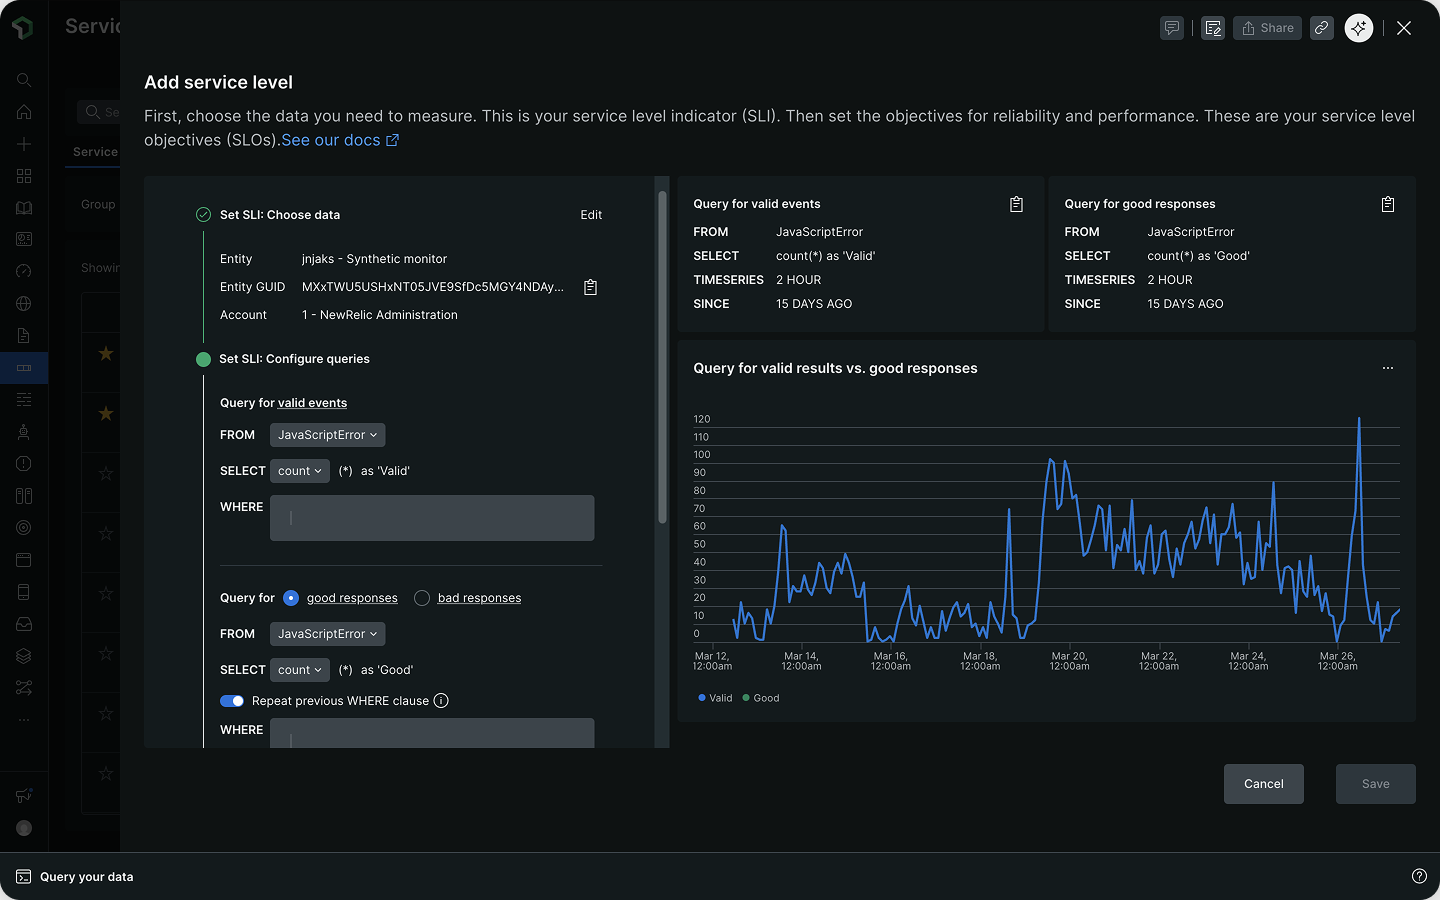Open the AI assistant sparkle icon

click(1359, 28)
